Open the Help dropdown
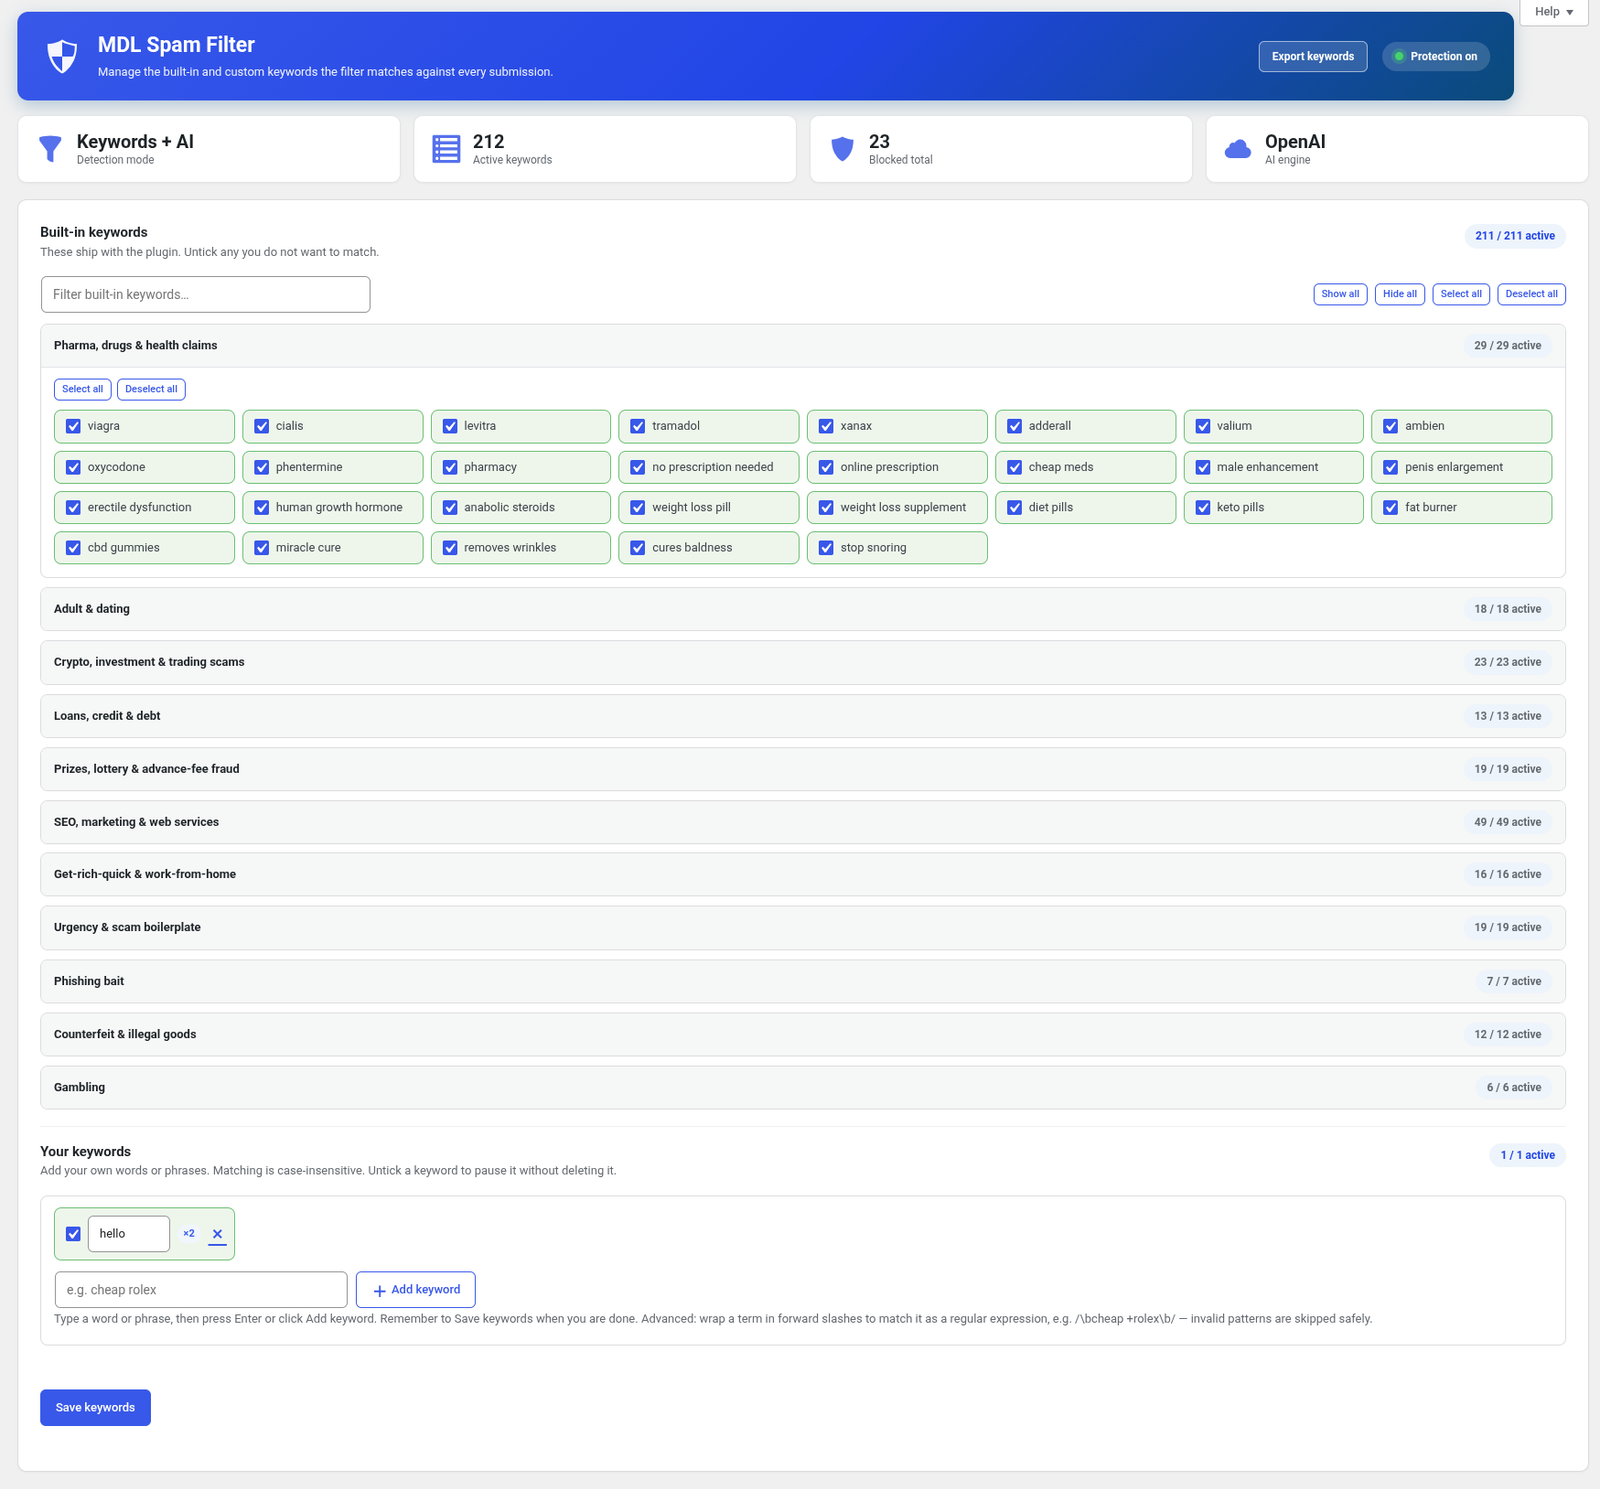 1554,12
